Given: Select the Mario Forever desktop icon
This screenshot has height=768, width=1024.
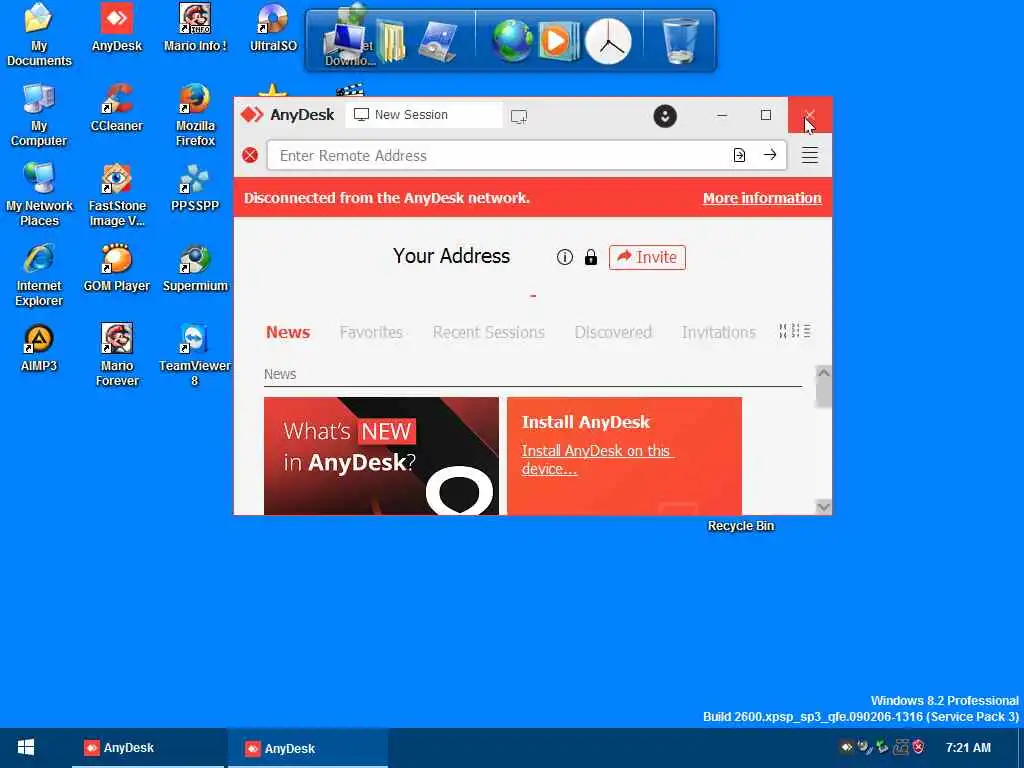Looking at the screenshot, I should (x=117, y=355).
